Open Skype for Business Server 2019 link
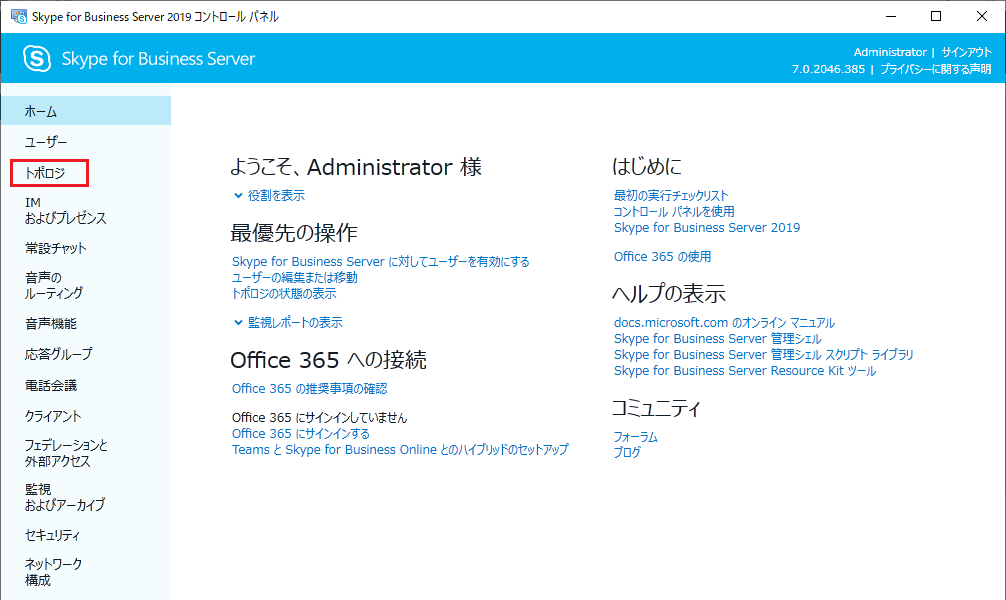The height and width of the screenshot is (600, 1006). (707, 228)
